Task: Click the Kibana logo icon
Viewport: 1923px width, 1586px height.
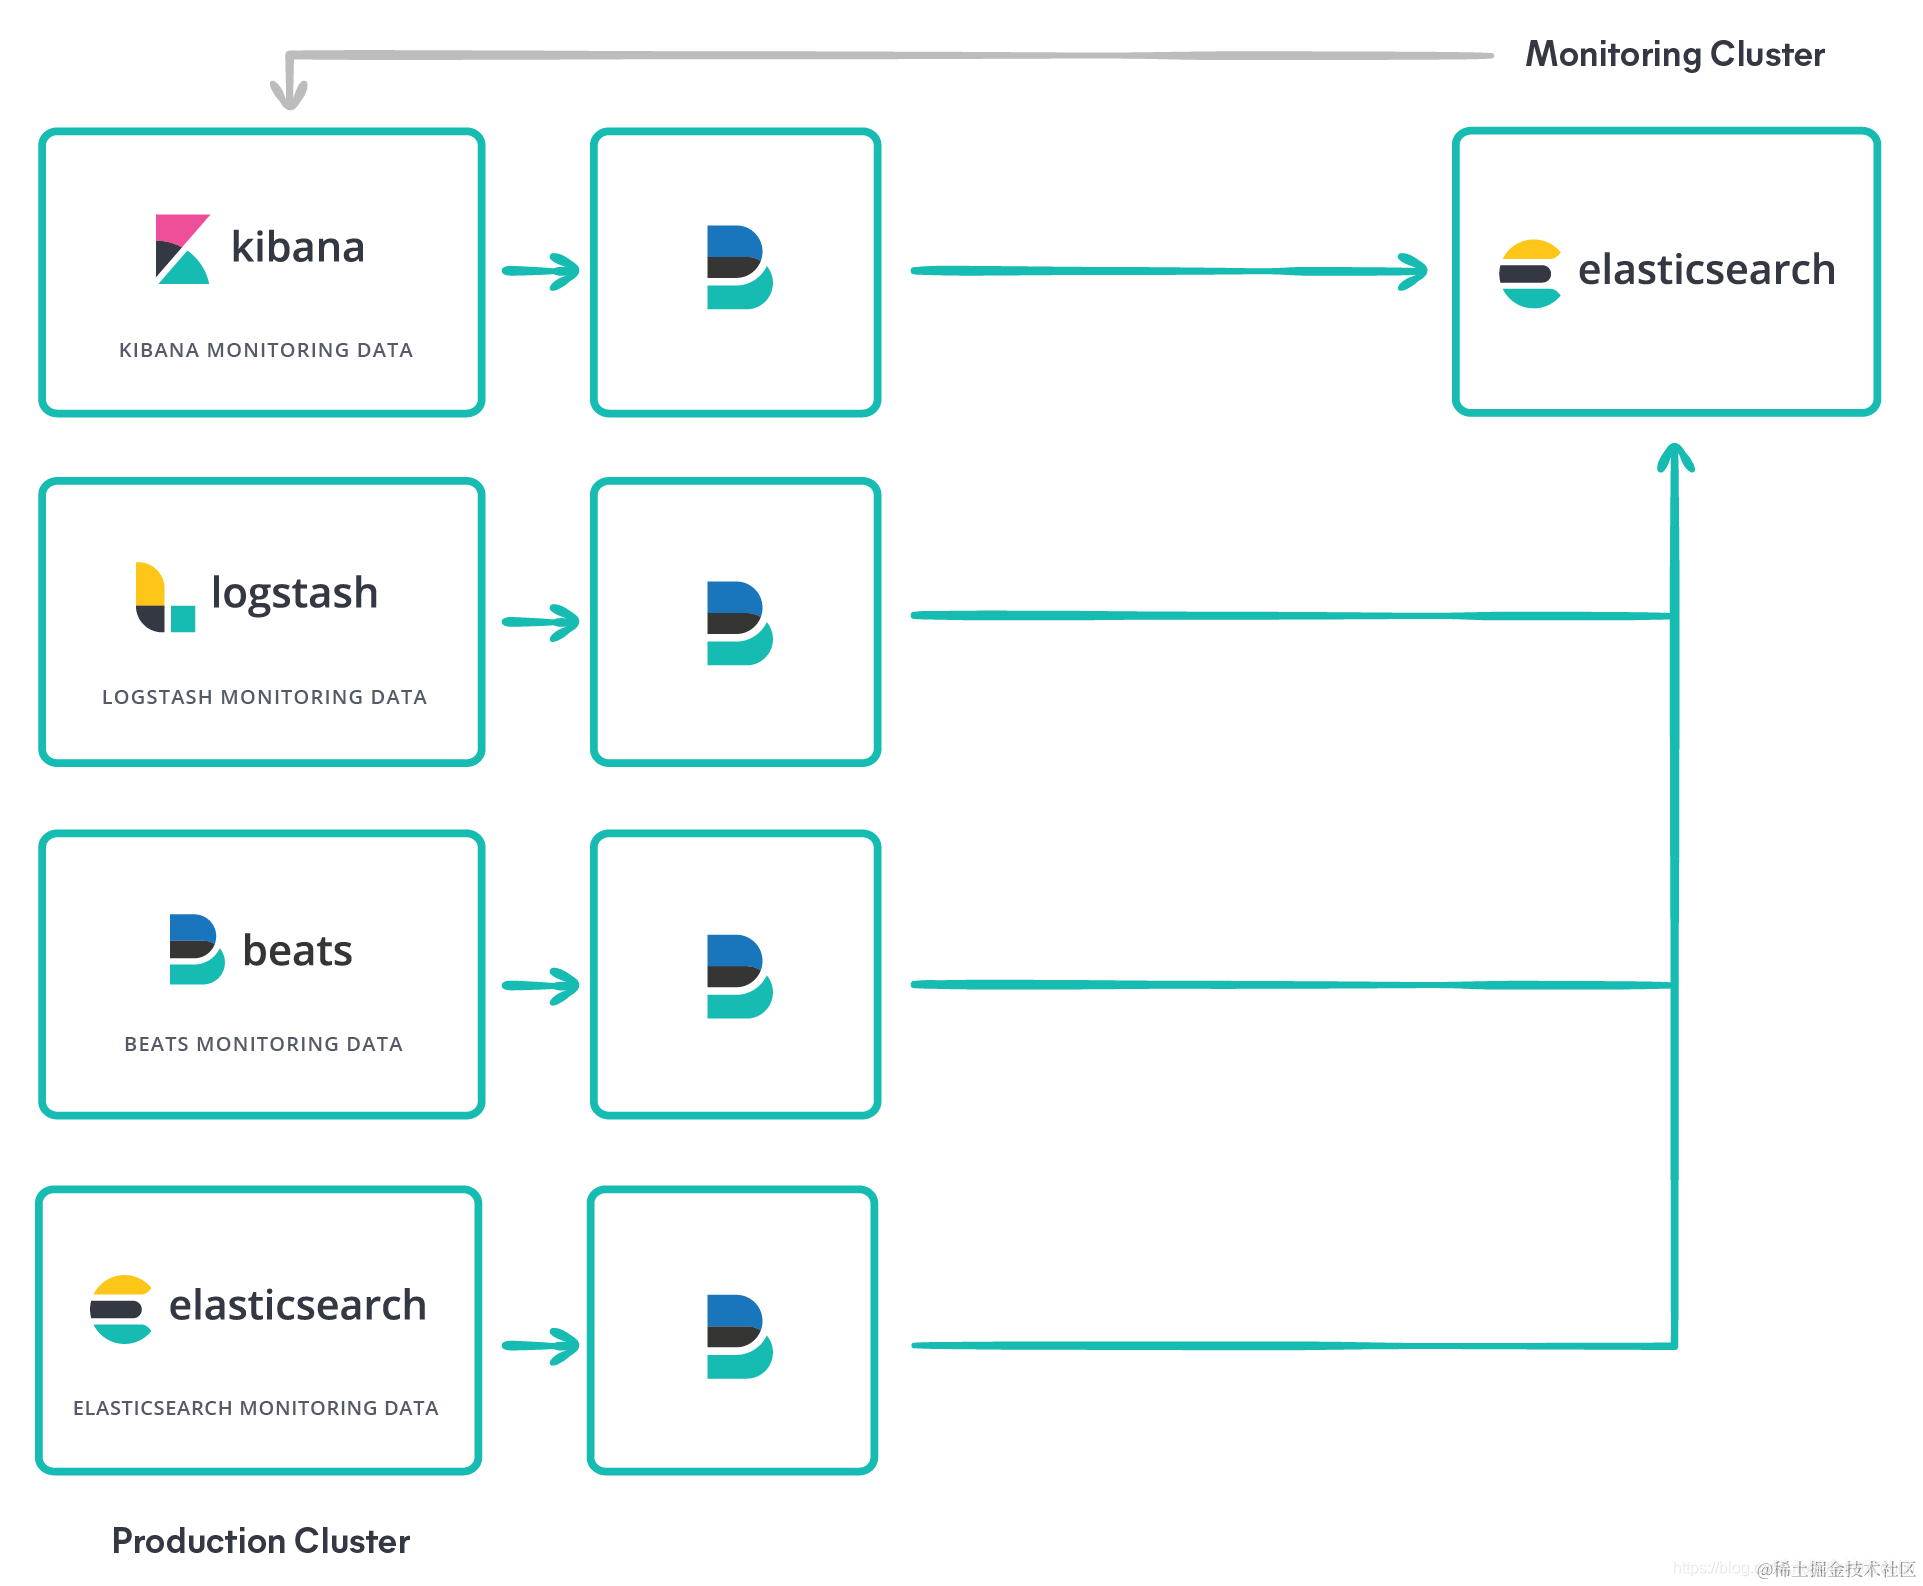Action: [182, 249]
